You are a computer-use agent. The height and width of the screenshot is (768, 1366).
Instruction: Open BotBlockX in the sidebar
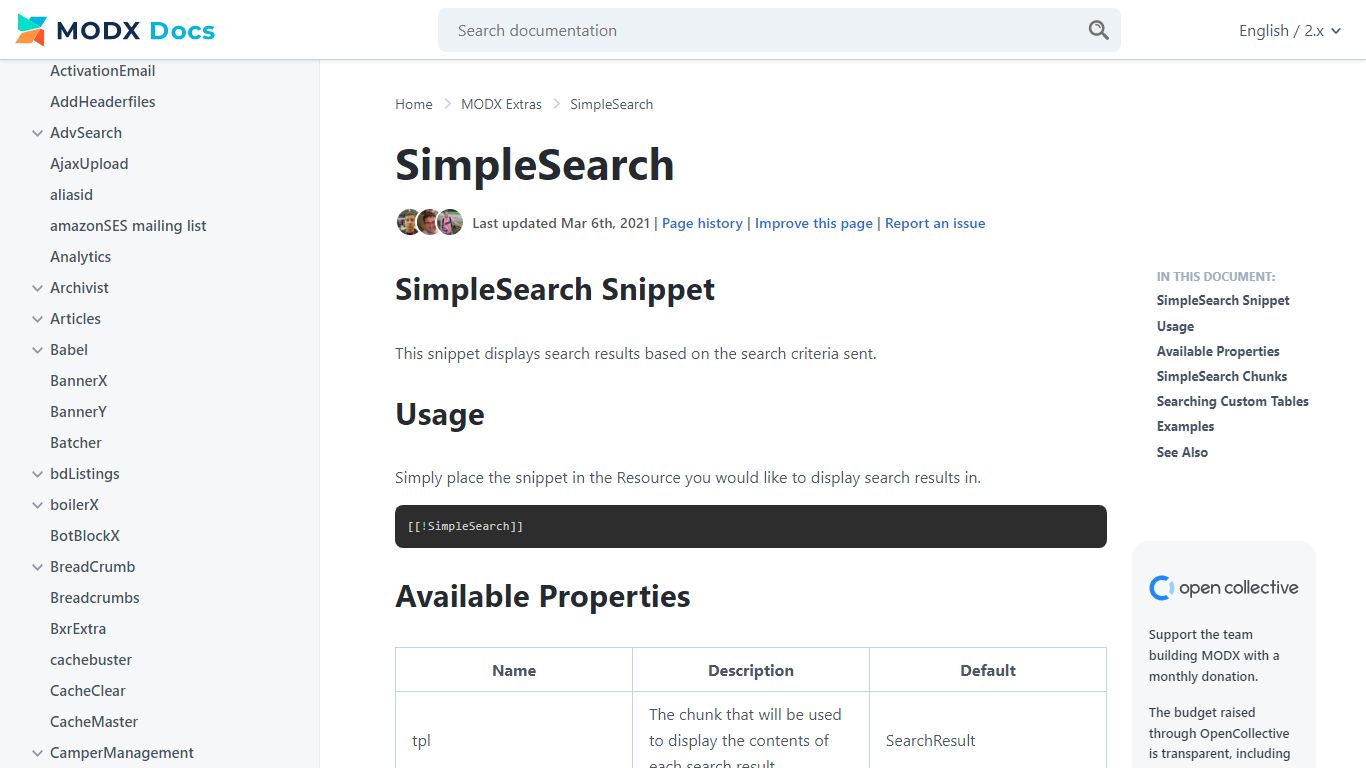[x=85, y=536]
